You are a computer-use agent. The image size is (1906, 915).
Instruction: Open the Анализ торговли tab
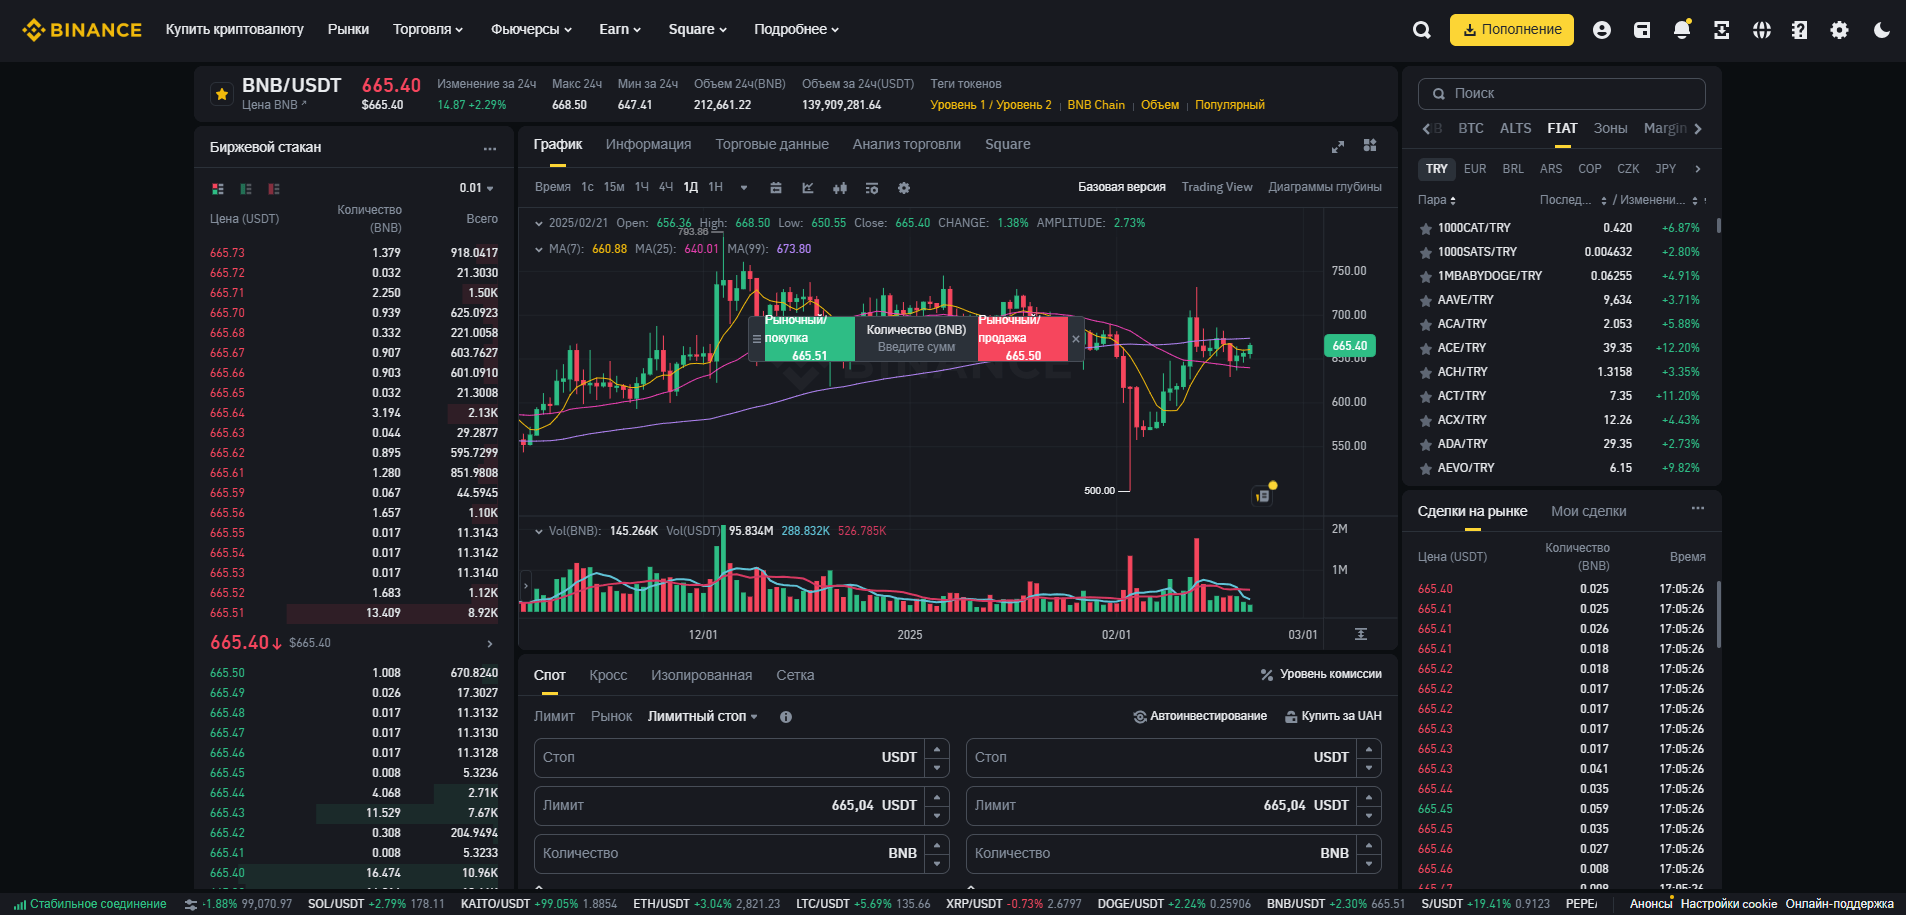coord(907,145)
